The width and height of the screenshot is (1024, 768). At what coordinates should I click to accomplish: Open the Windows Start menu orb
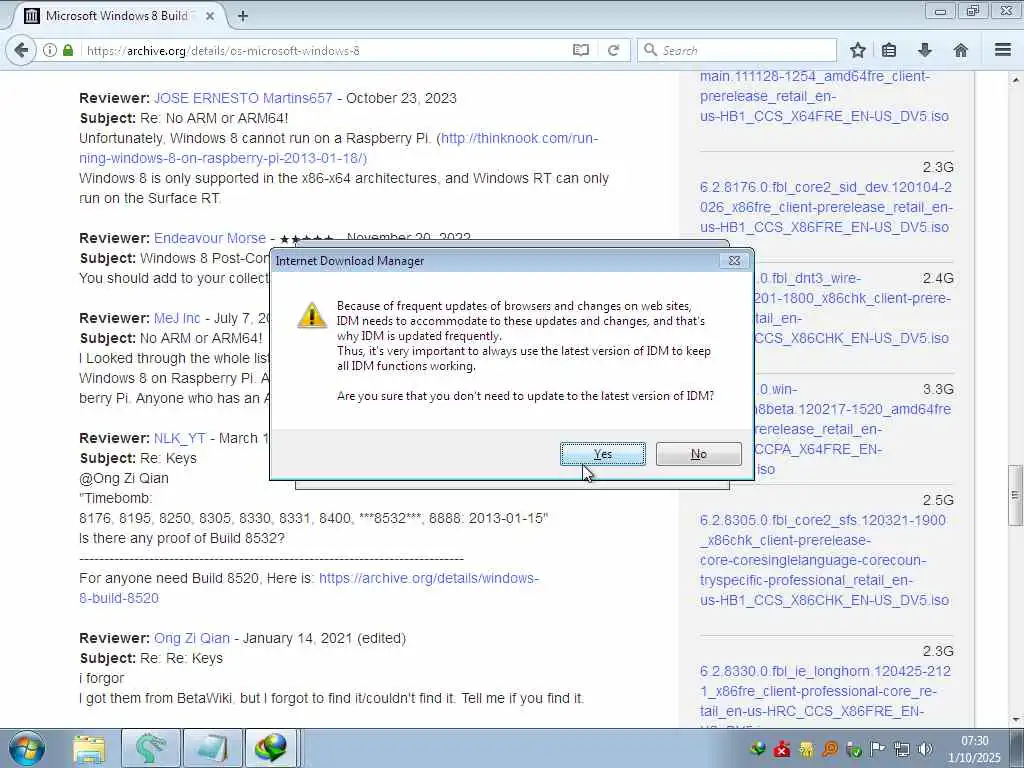click(x=26, y=748)
